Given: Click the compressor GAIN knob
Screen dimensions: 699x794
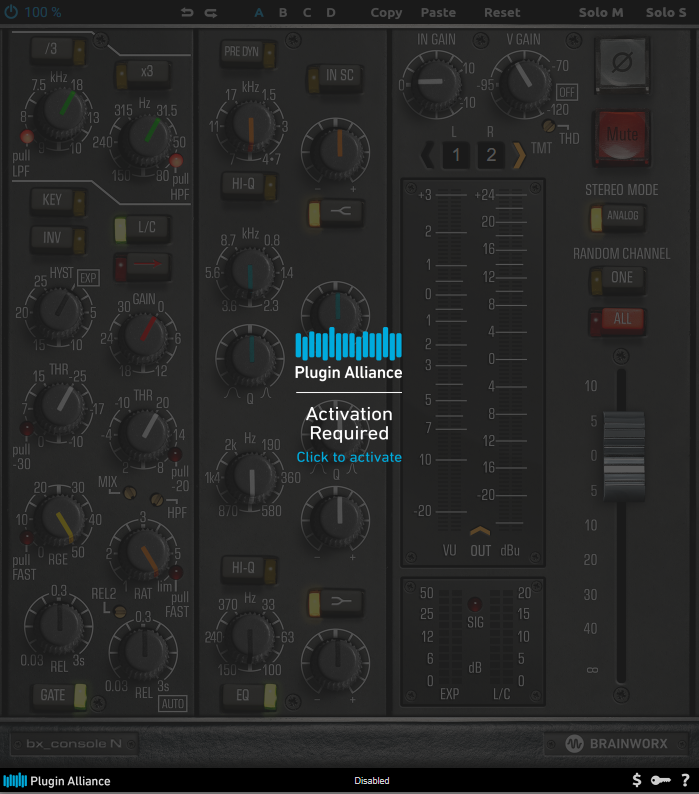Looking at the screenshot, I should (x=144, y=336).
